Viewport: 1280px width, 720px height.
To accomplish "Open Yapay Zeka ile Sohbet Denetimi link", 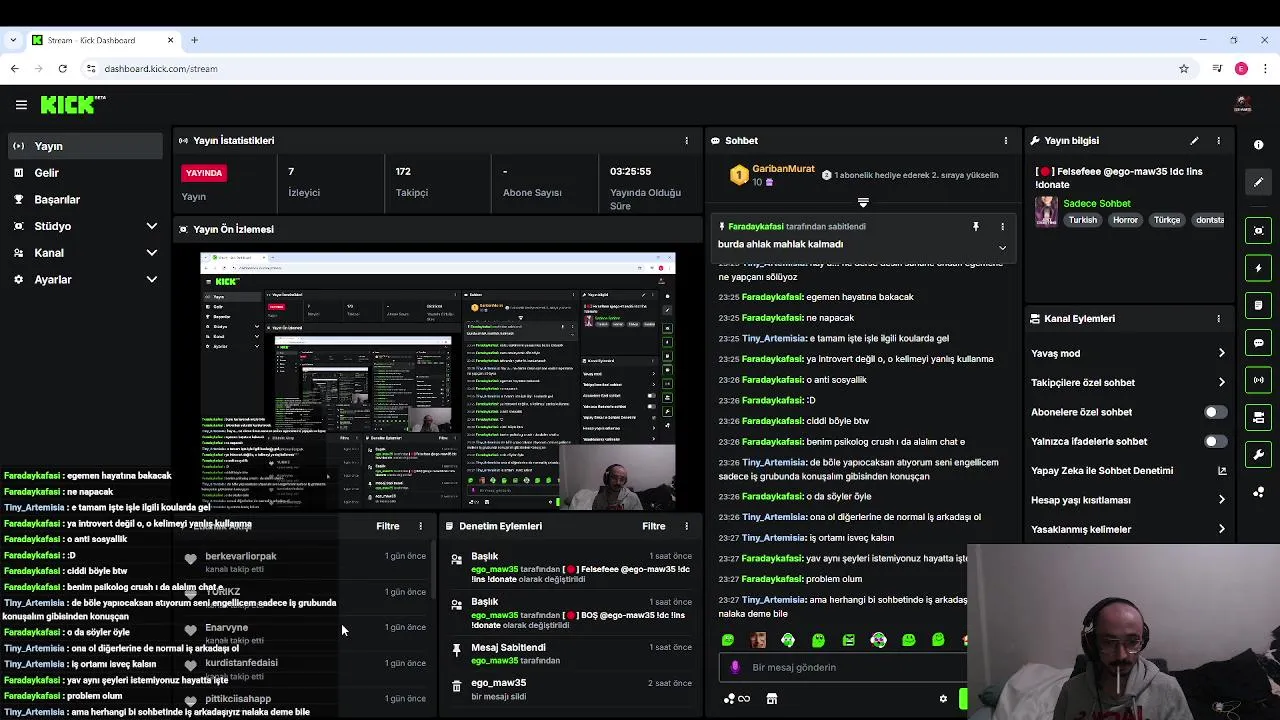I will 1128,470.
